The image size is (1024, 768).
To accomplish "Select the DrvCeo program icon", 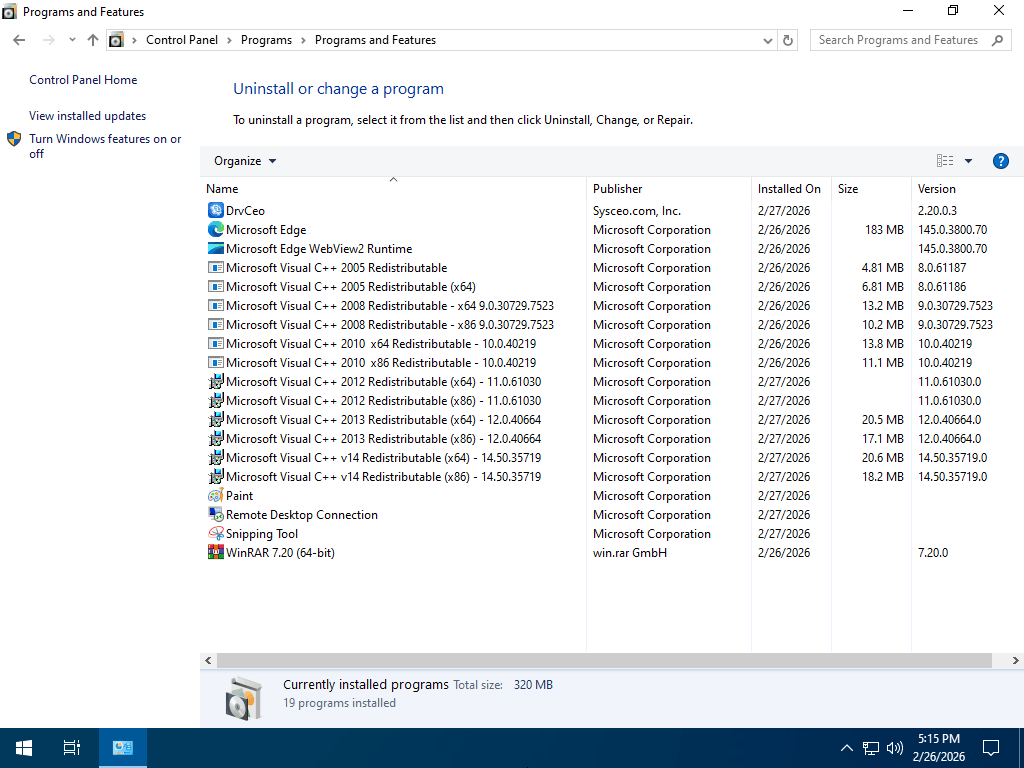I will pos(216,210).
